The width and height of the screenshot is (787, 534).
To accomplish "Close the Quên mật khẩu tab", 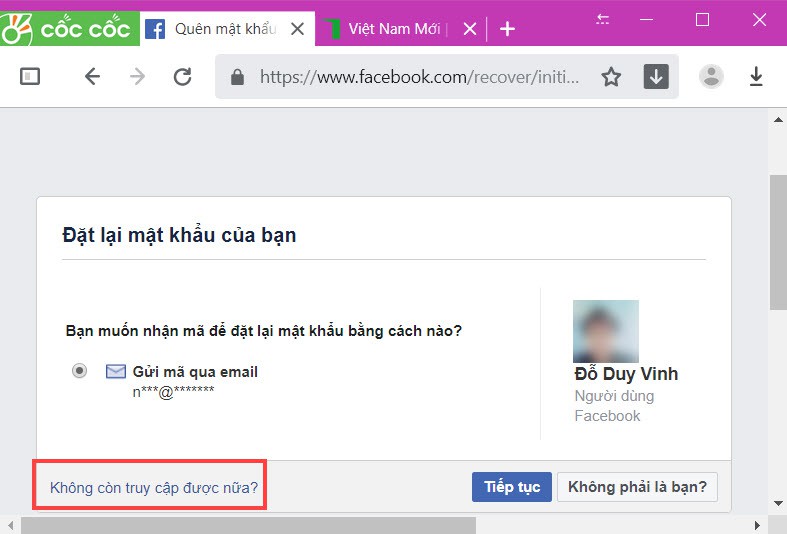I will (298, 29).
